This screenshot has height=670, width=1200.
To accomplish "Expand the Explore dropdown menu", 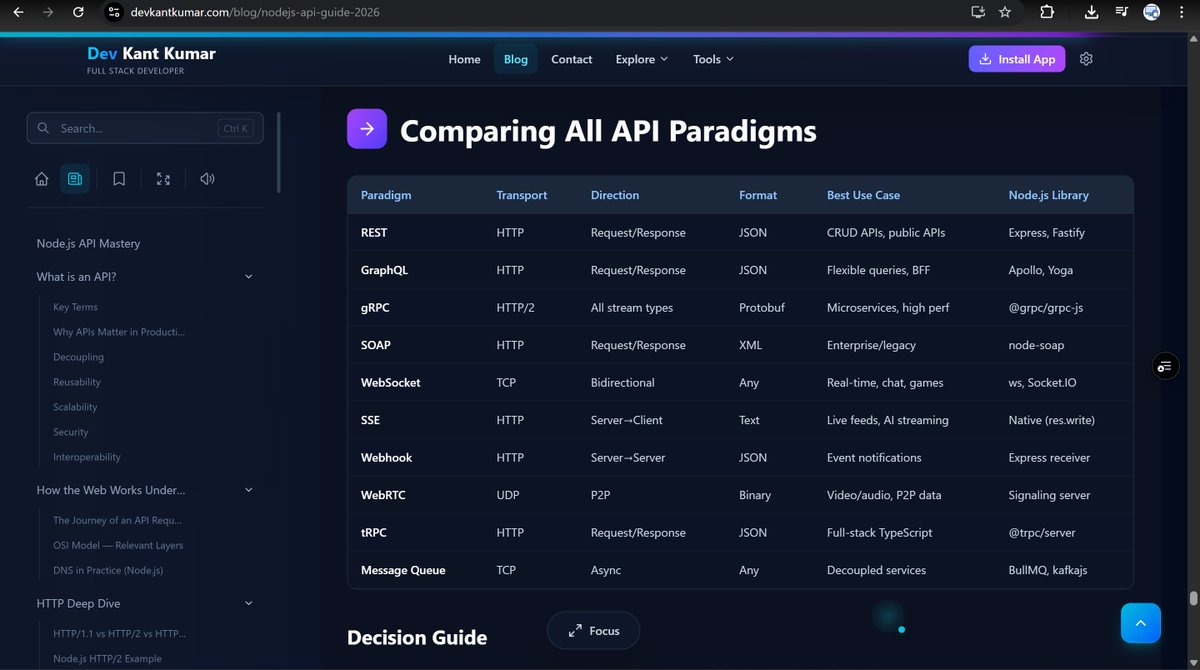I will [641, 59].
